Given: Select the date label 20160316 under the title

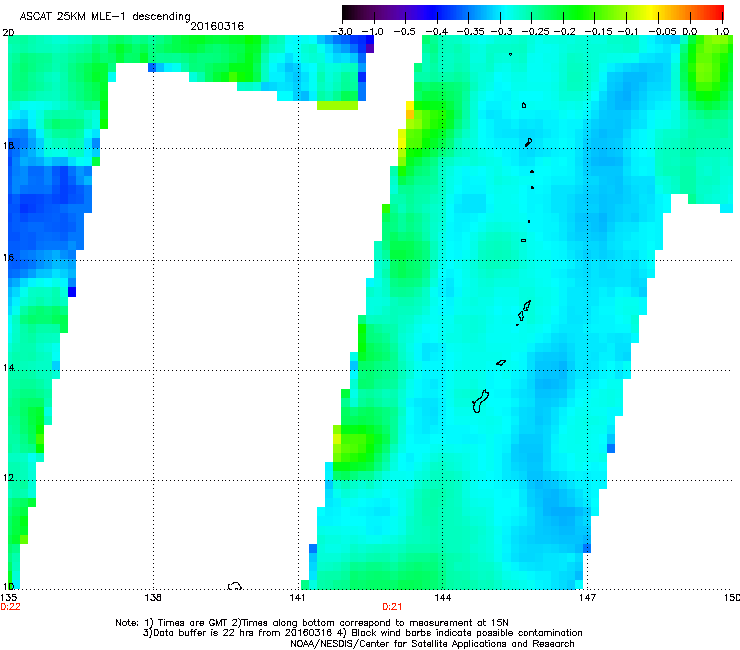Looking at the screenshot, I should click(217, 26).
